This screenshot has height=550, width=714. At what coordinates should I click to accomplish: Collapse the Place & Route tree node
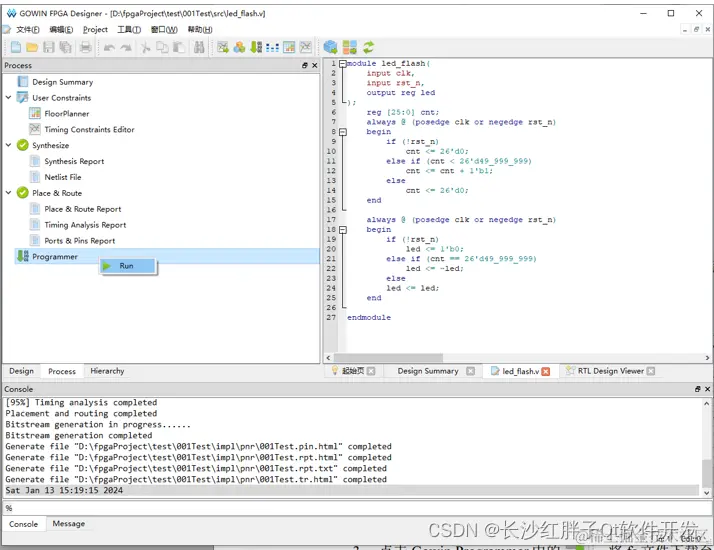8,193
